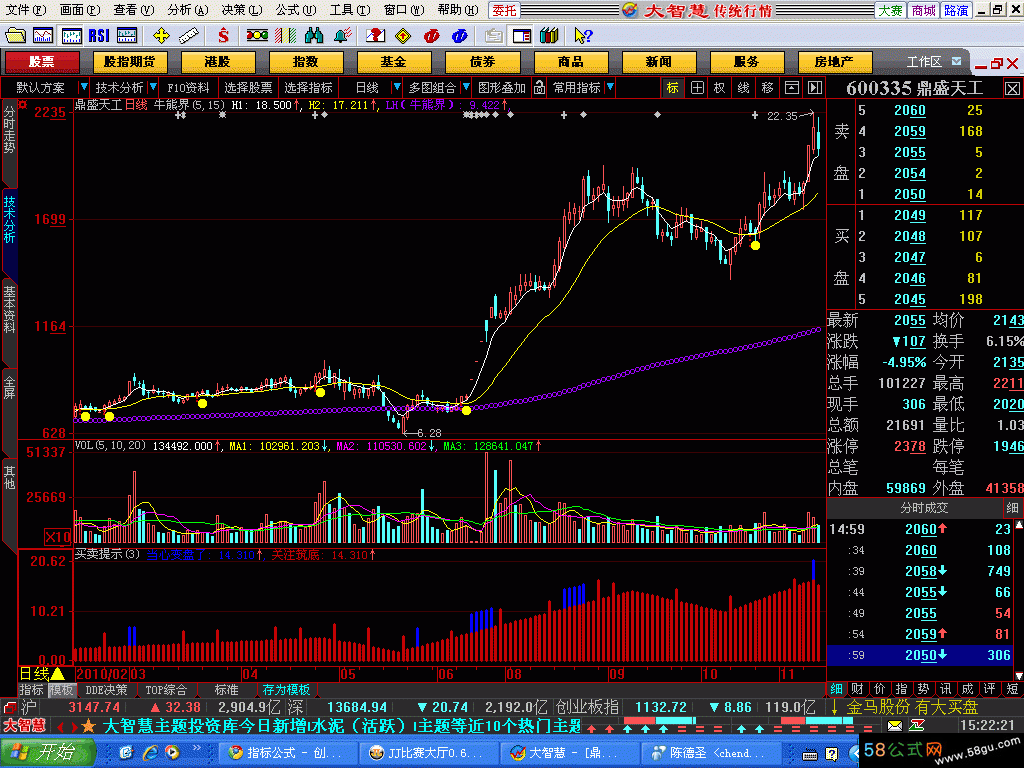Click the red circular info icon
Viewport: 1024px width, 768px height.
(x=431, y=35)
